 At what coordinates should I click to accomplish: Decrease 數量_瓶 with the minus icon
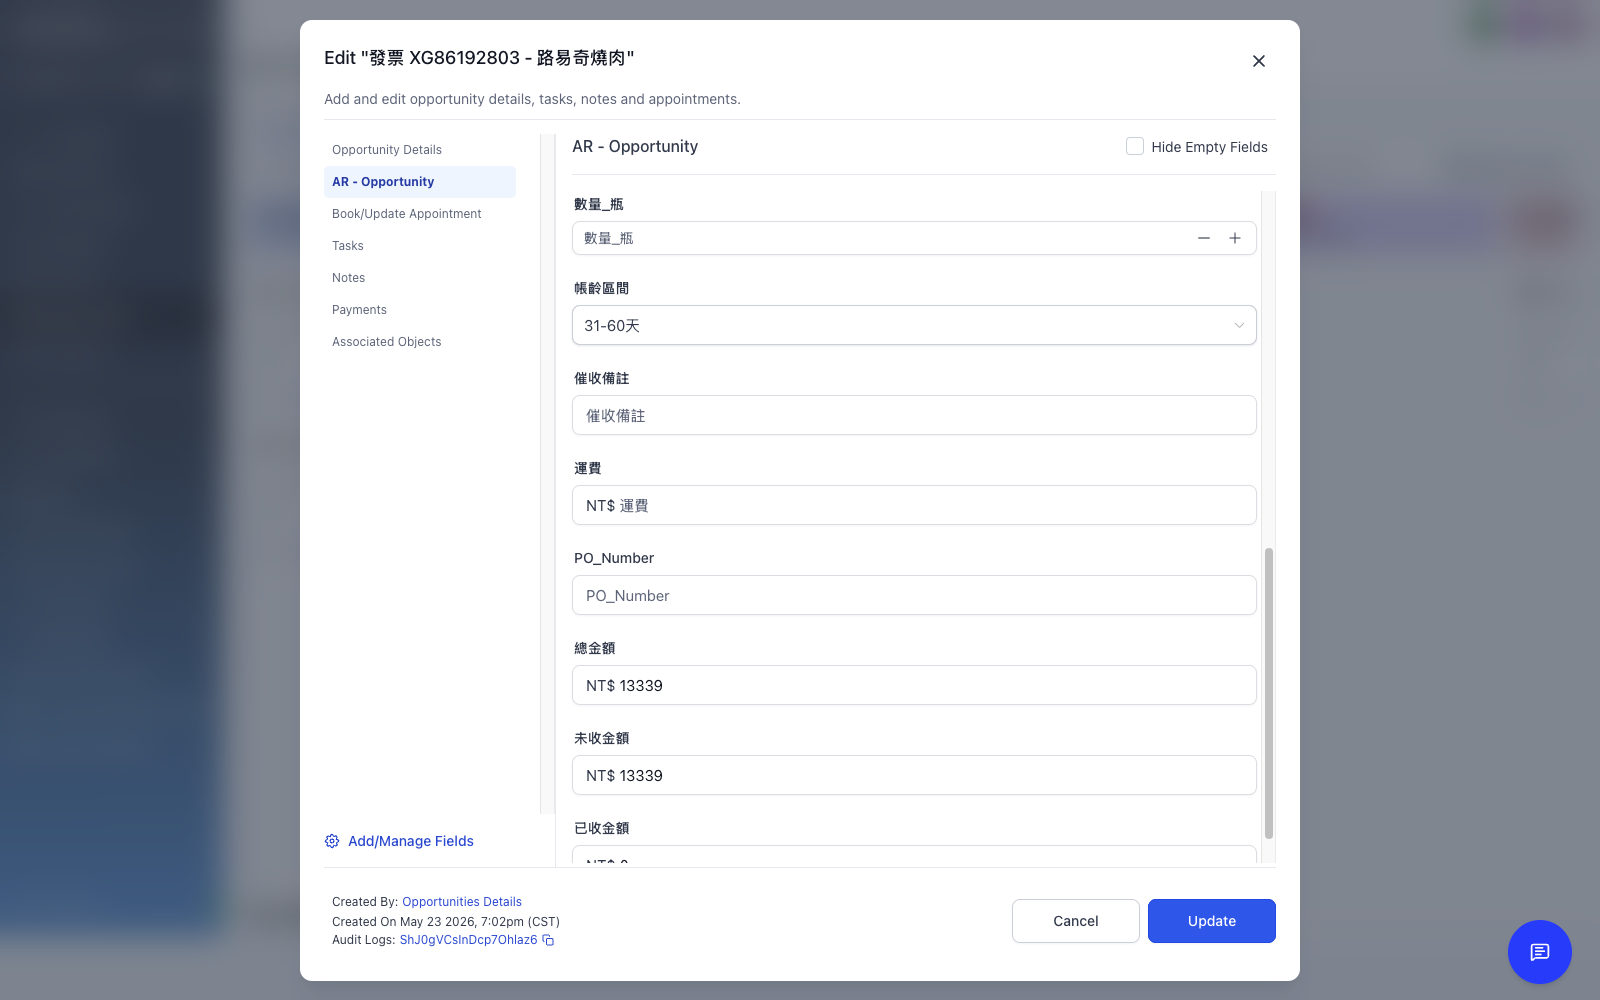pos(1204,238)
